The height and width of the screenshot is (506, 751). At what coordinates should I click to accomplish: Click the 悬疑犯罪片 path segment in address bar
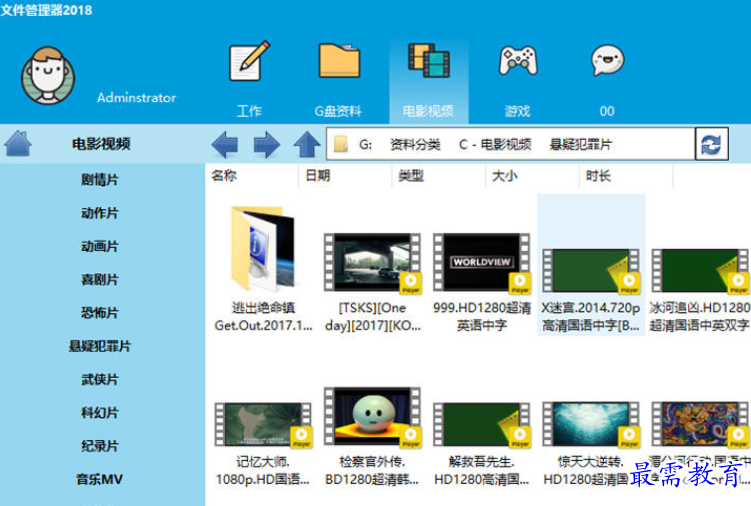tap(580, 144)
